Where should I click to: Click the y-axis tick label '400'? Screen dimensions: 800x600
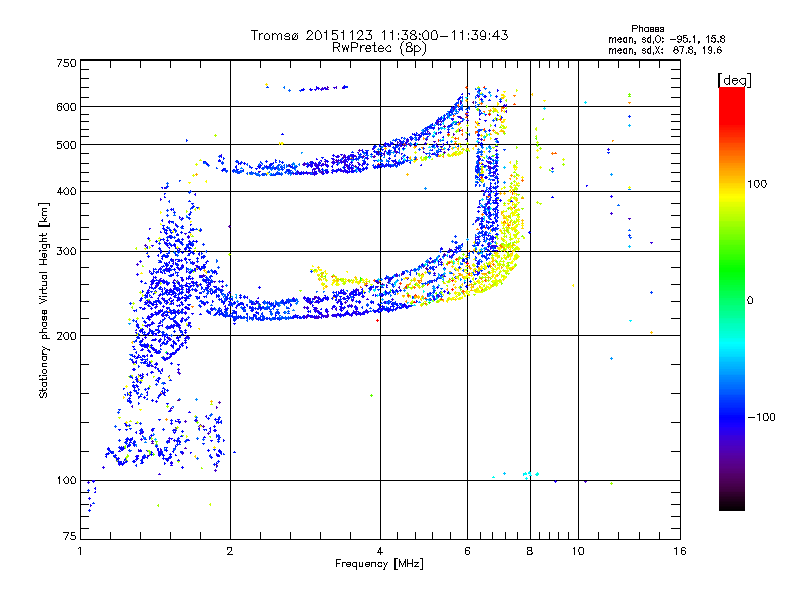click(67, 192)
